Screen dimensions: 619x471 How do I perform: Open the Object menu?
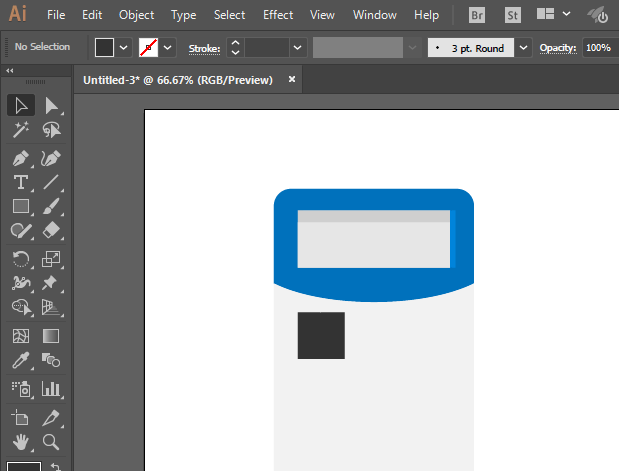(136, 15)
